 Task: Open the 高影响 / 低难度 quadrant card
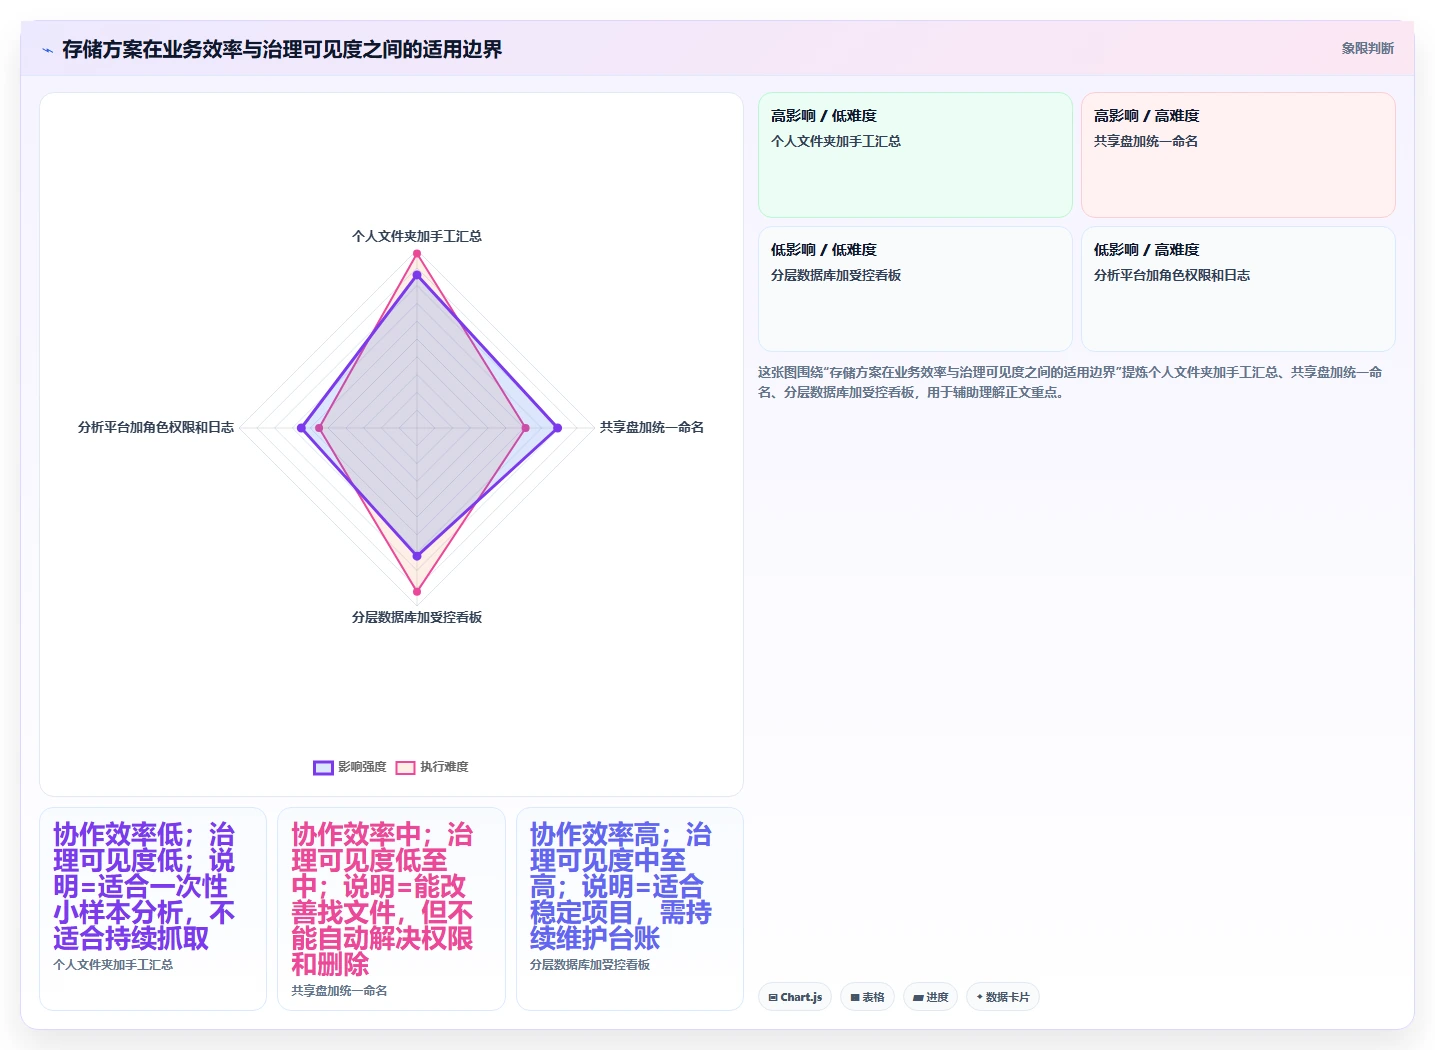(915, 155)
